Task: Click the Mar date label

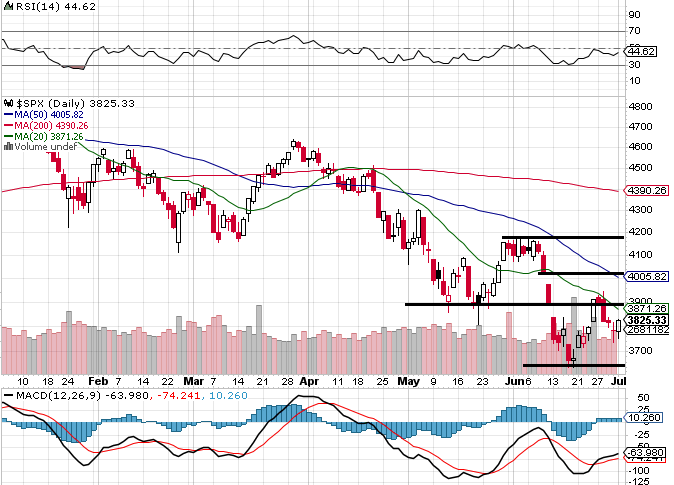Action: point(193,381)
